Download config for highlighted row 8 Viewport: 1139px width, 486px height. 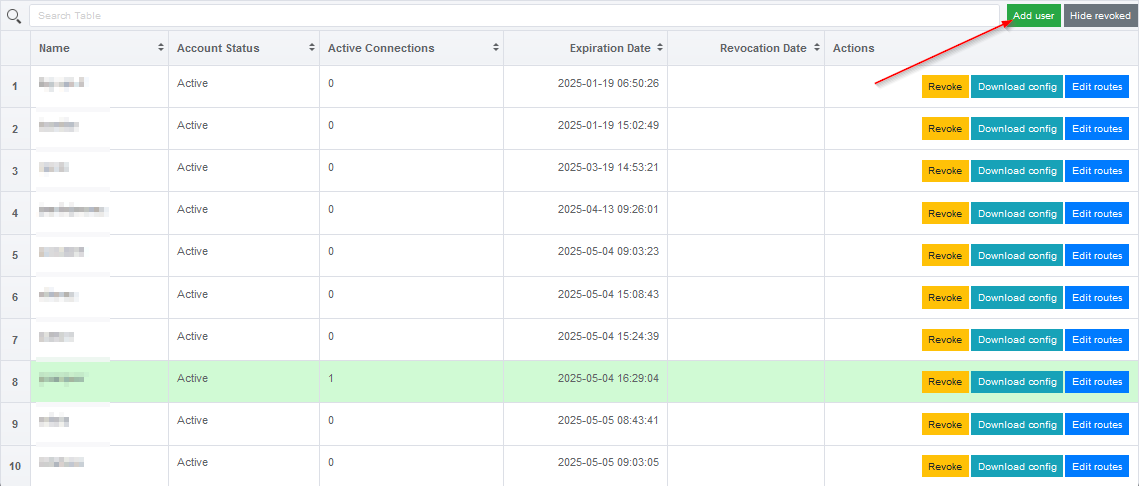[1017, 382]
